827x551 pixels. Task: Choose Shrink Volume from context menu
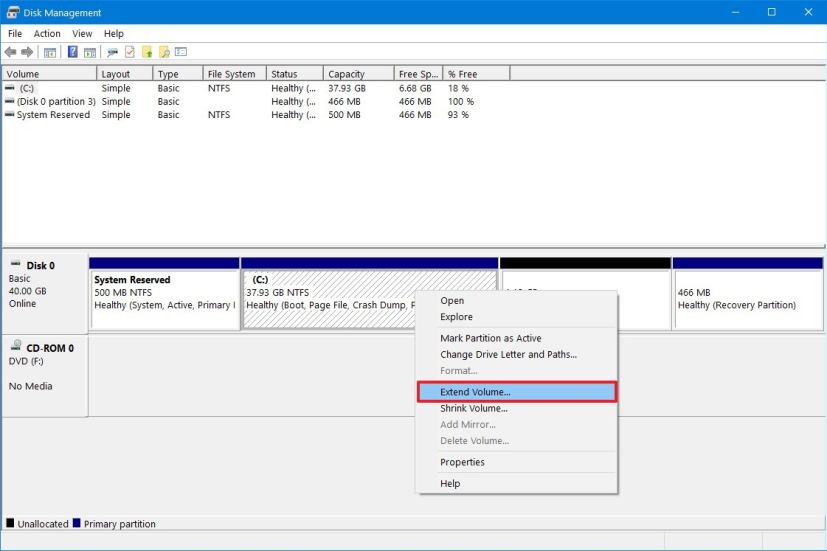coord(516,408)
